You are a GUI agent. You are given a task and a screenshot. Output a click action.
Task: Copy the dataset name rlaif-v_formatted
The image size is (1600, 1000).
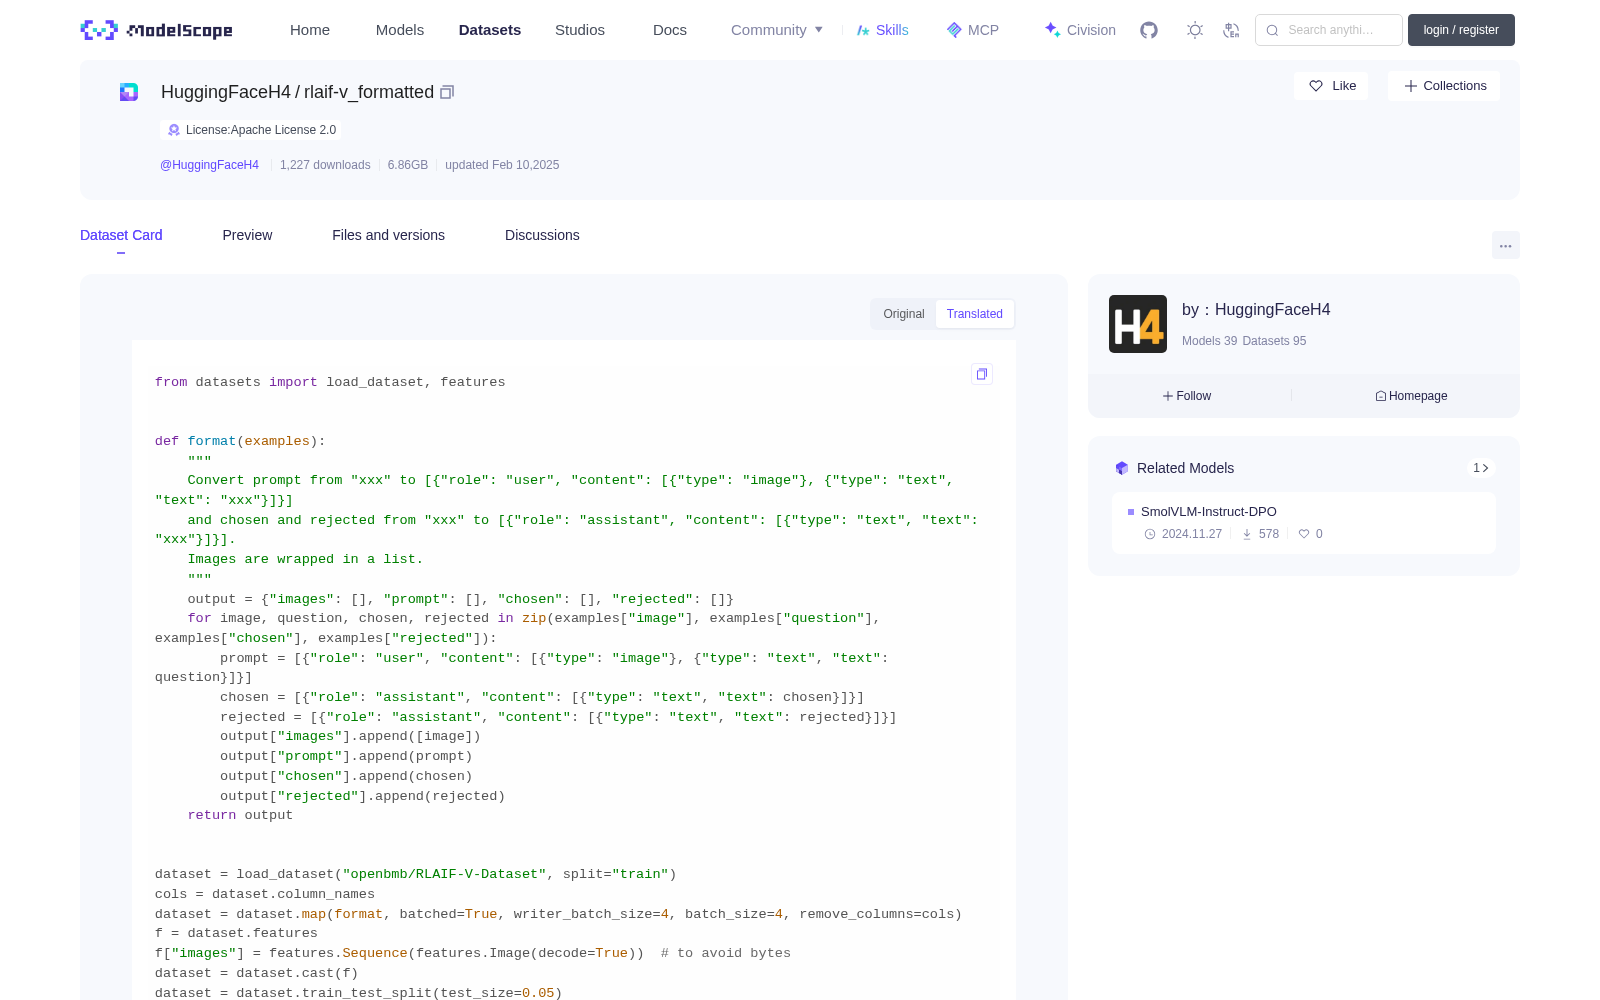tap(447, 92)
